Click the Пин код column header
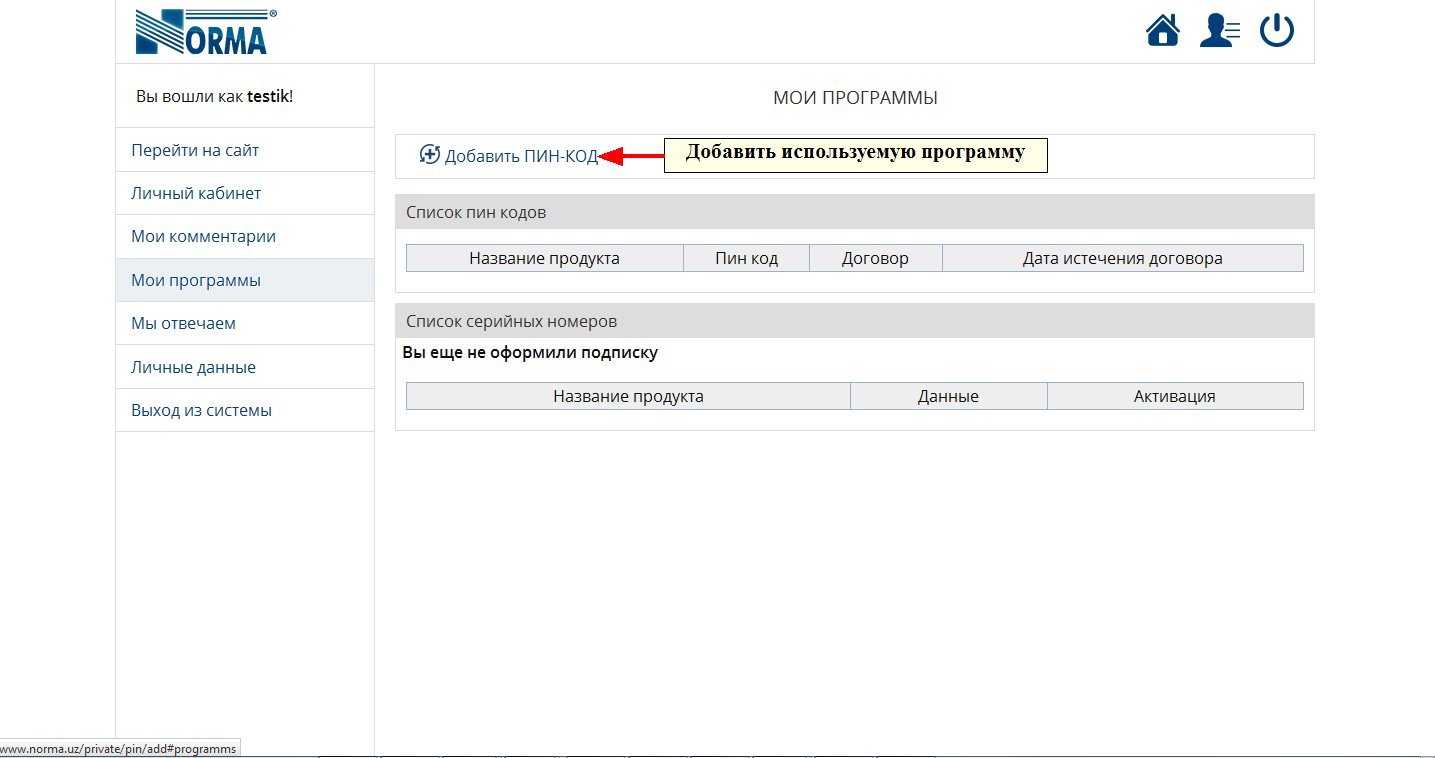The image size is (1435, 758). [746, 258]
